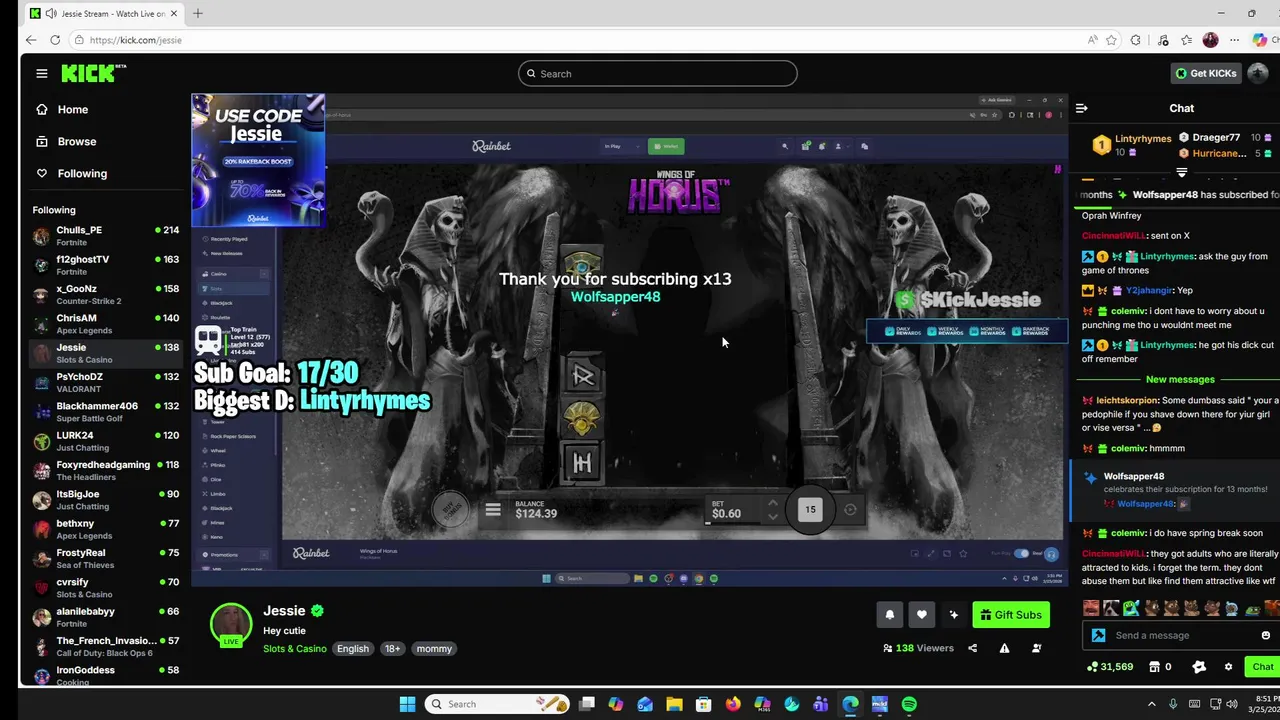Image resolution: width=1280 pixels, height=720 pixels.
Task: Click the browser refresh button
Action: click(54, 40)
